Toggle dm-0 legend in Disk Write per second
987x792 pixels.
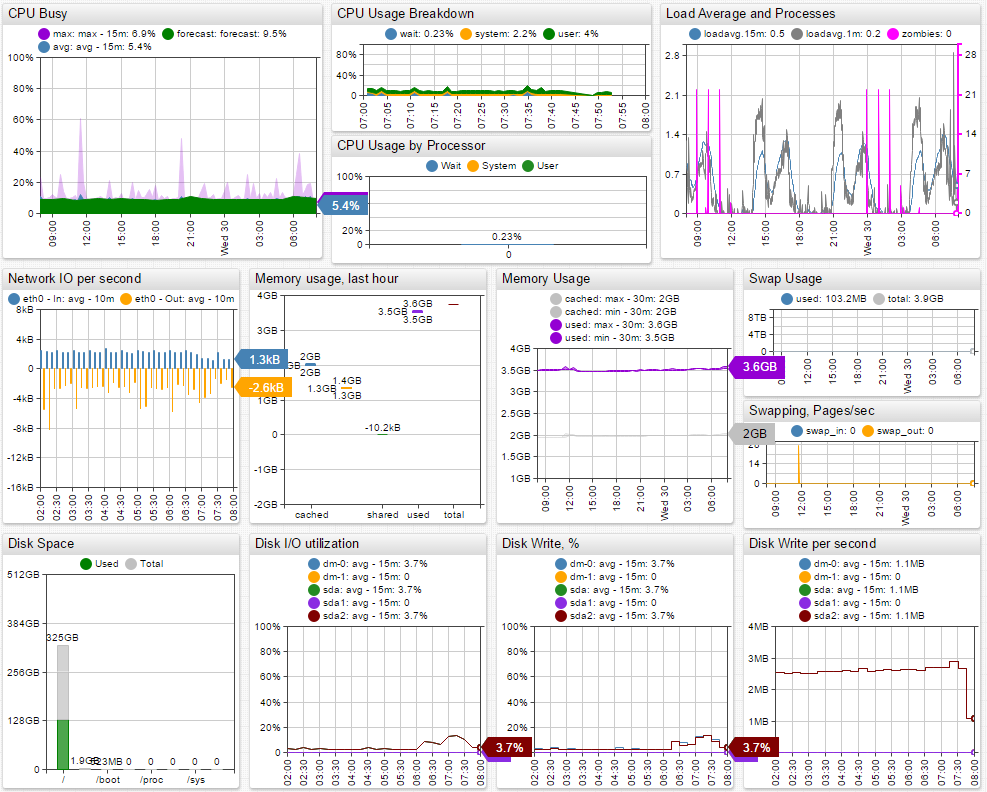pos(804,564)
